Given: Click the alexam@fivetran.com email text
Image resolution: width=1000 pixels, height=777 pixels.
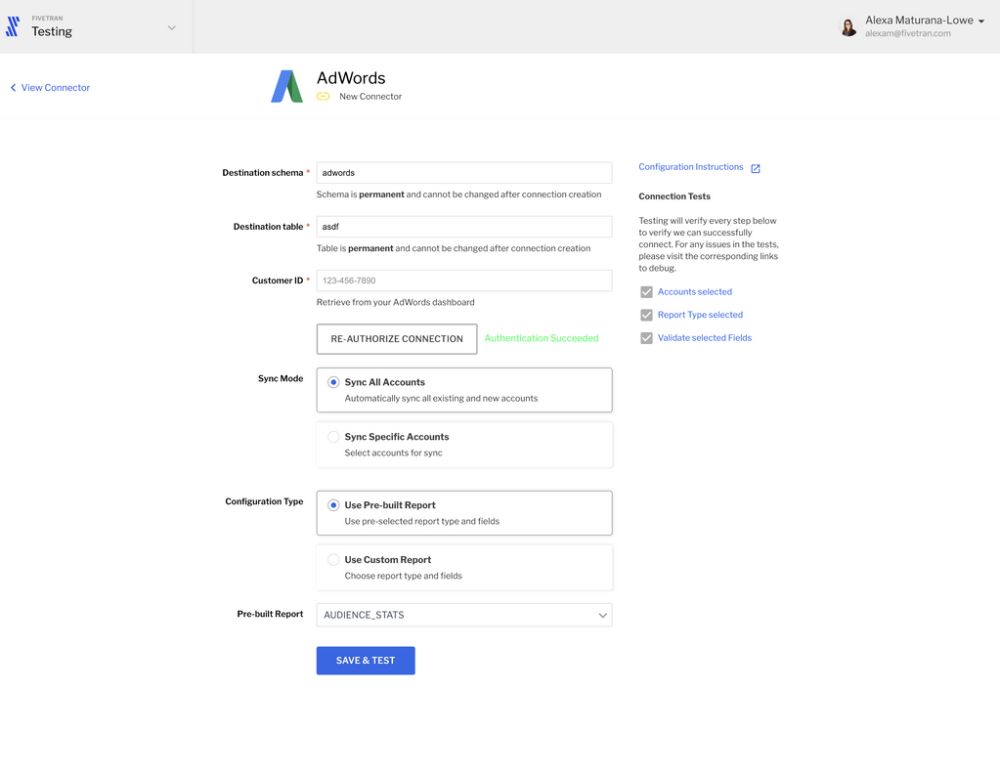Looking at the screenshot, I should (x=908, y=33).
